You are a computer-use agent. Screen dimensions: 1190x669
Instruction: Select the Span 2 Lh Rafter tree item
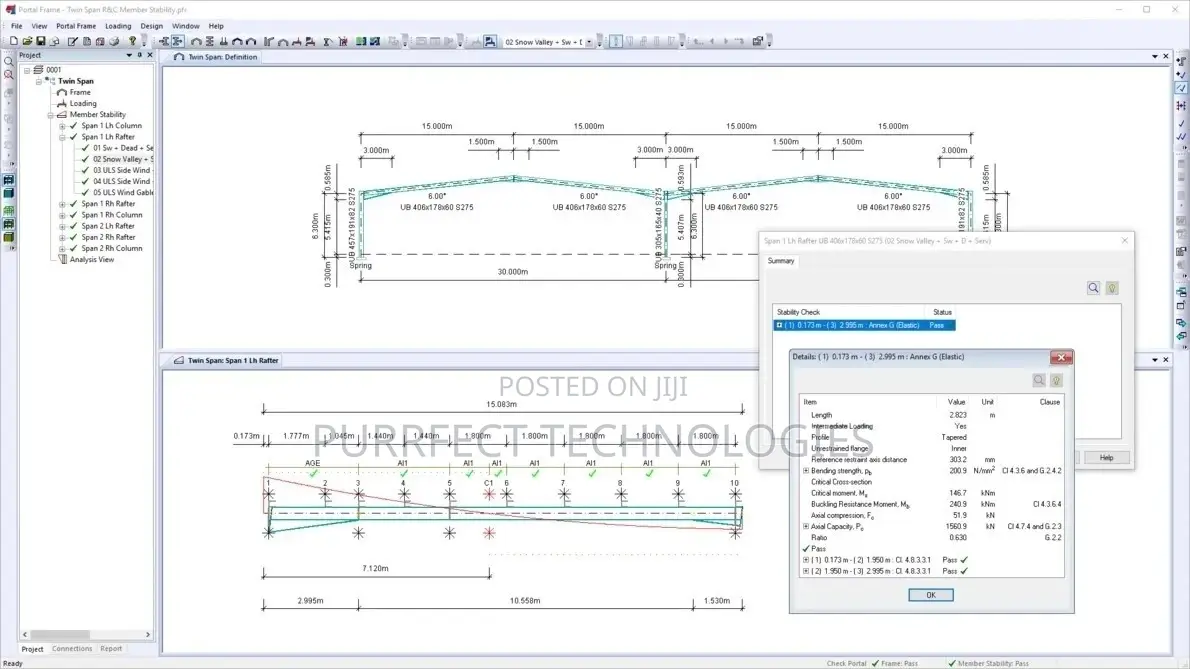pos(108,226)
